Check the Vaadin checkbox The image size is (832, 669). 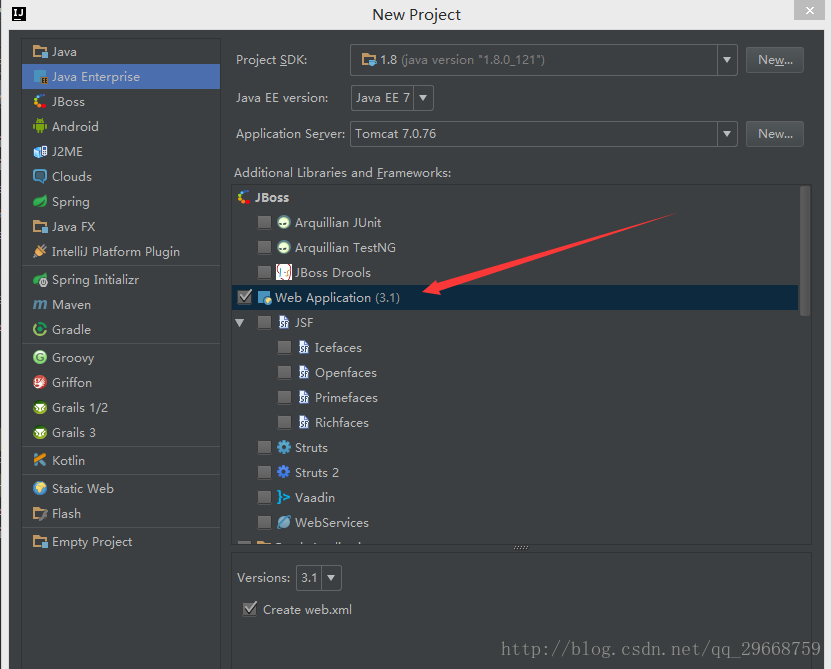click(264, 497)
